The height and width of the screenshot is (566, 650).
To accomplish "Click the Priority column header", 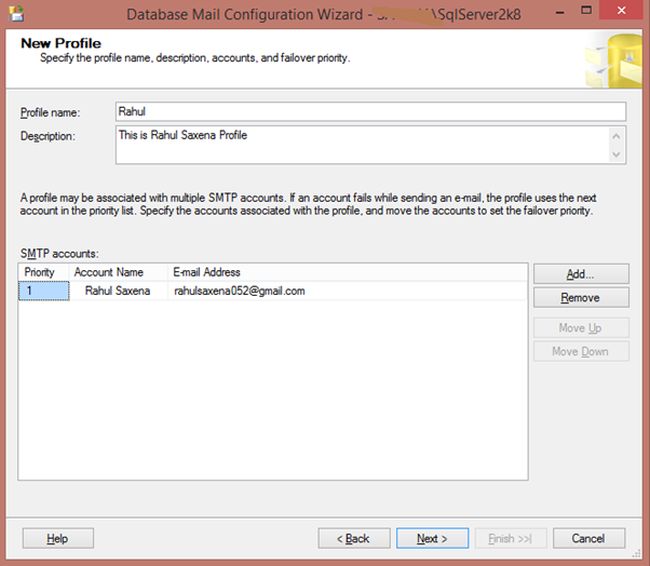I will coord(44,272).
